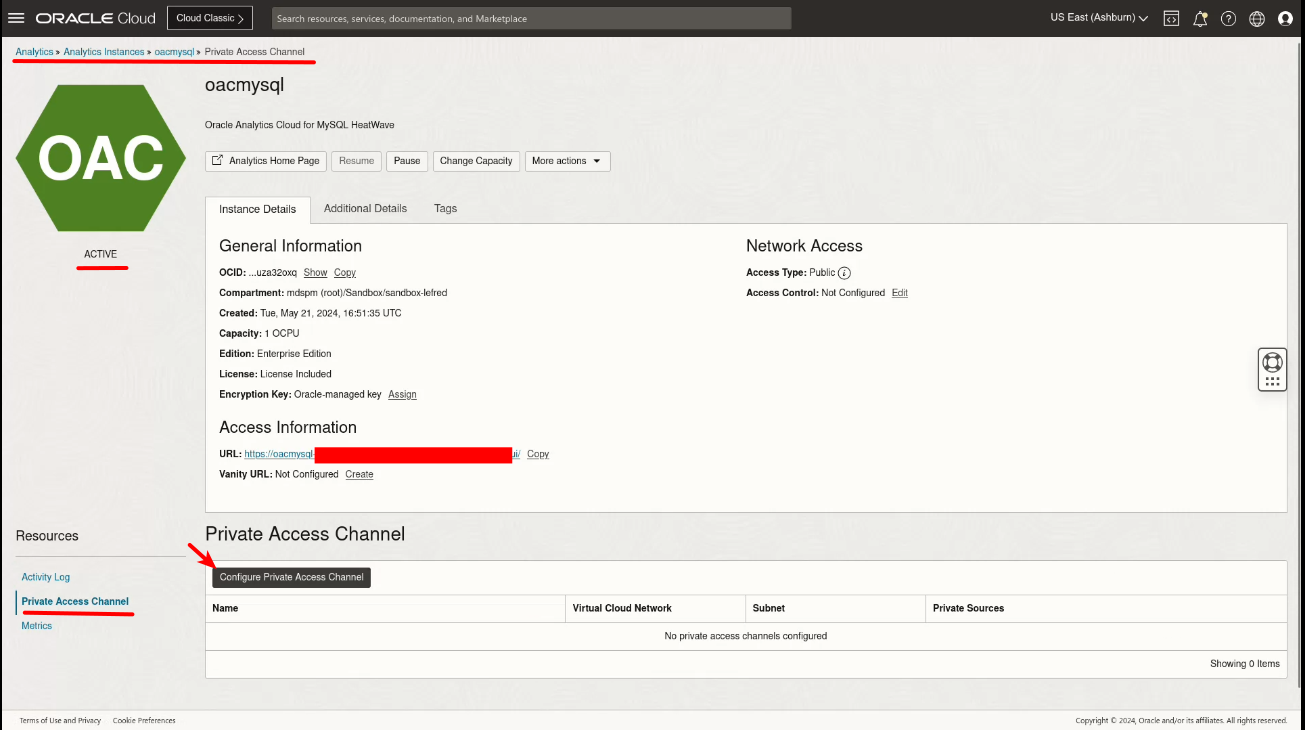Navigate to Analytics Instances breadcrumb

[x=104, y=52]
